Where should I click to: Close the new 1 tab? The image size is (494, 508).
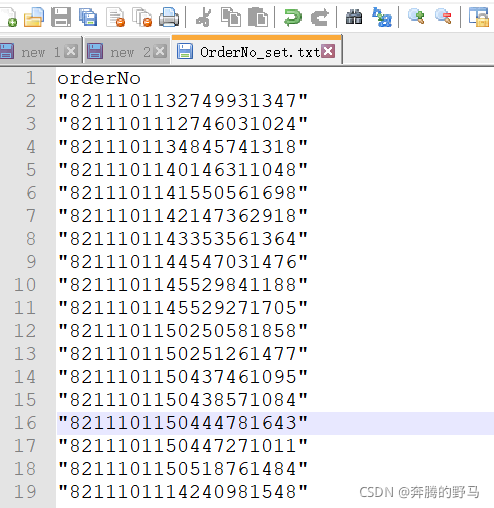point(71,51)
